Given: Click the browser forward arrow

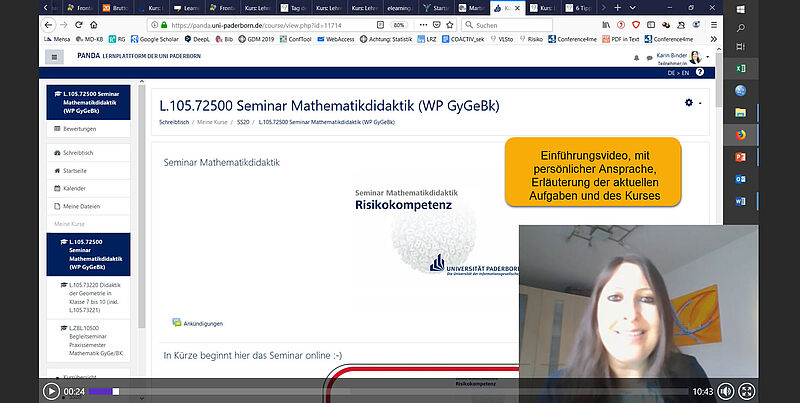Looking at the screenshot, I should [x=64, y=24].
